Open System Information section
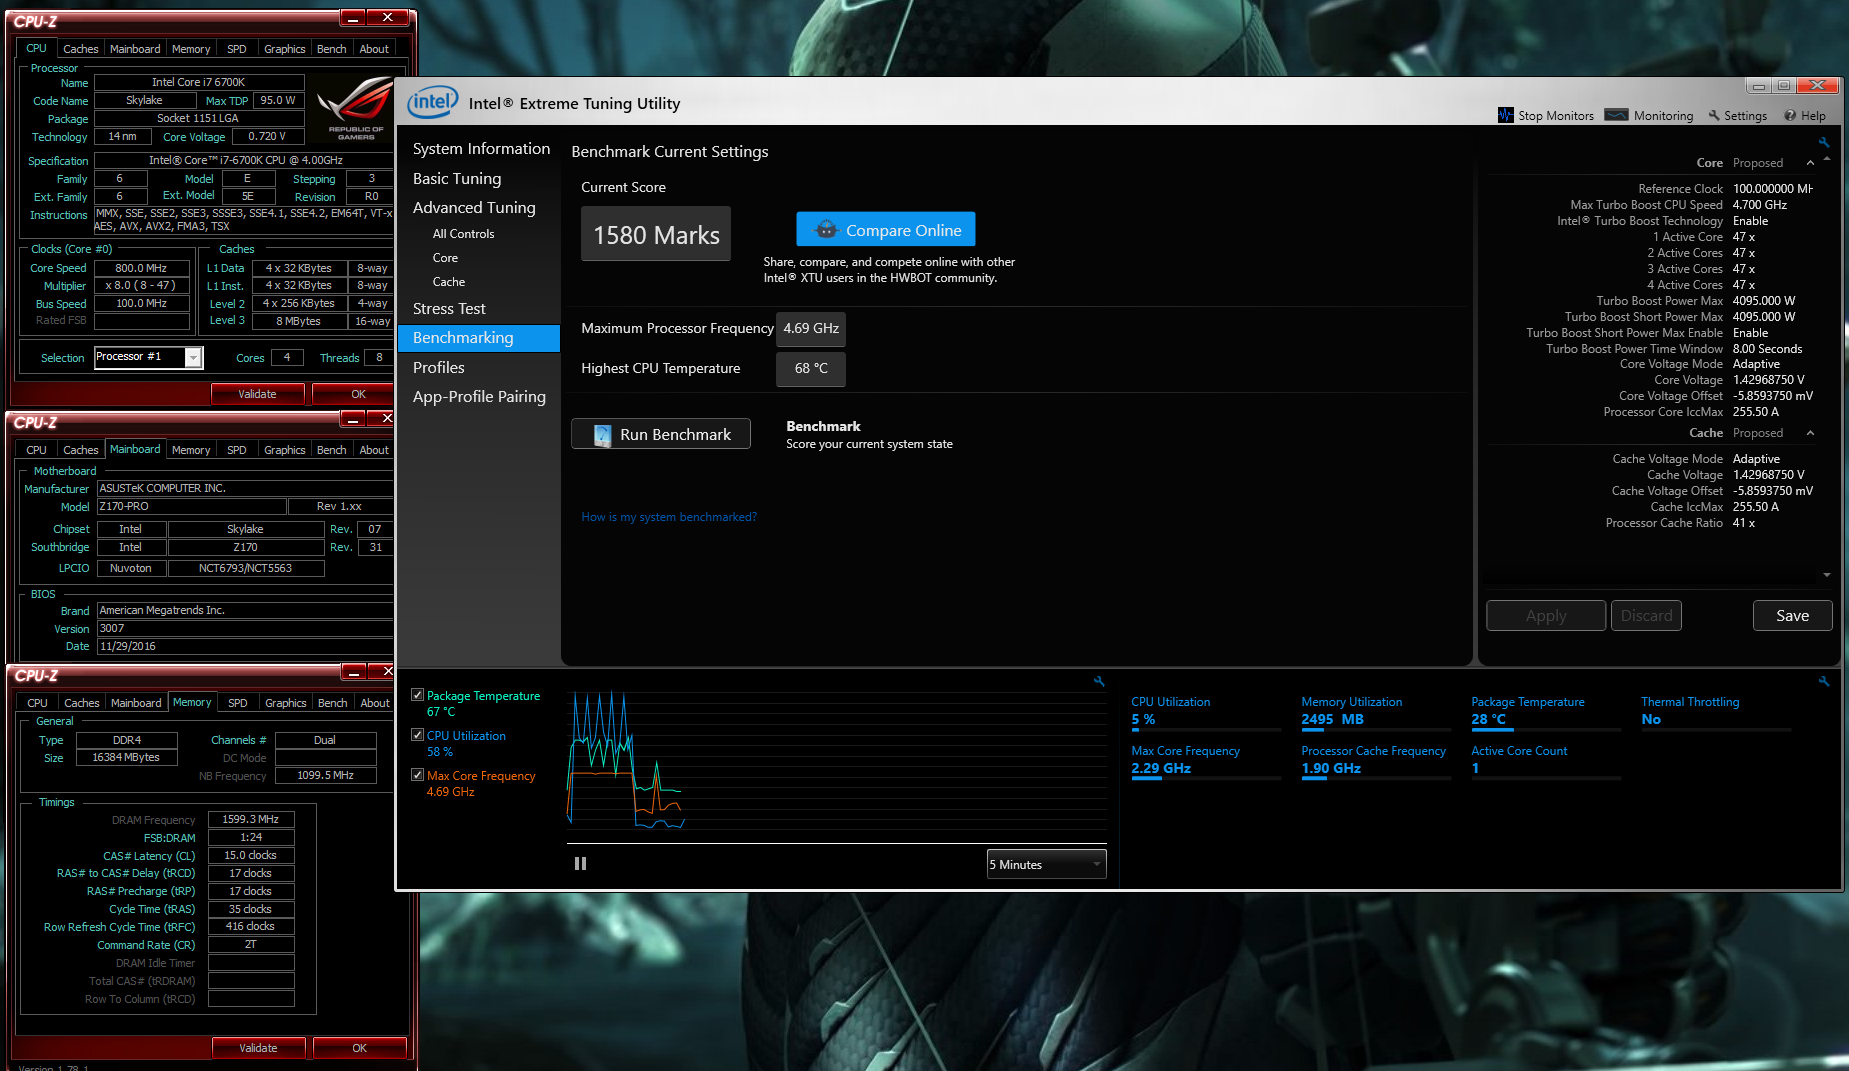The width and height of the screenshot is (1849, 1071). coord(481,149)
